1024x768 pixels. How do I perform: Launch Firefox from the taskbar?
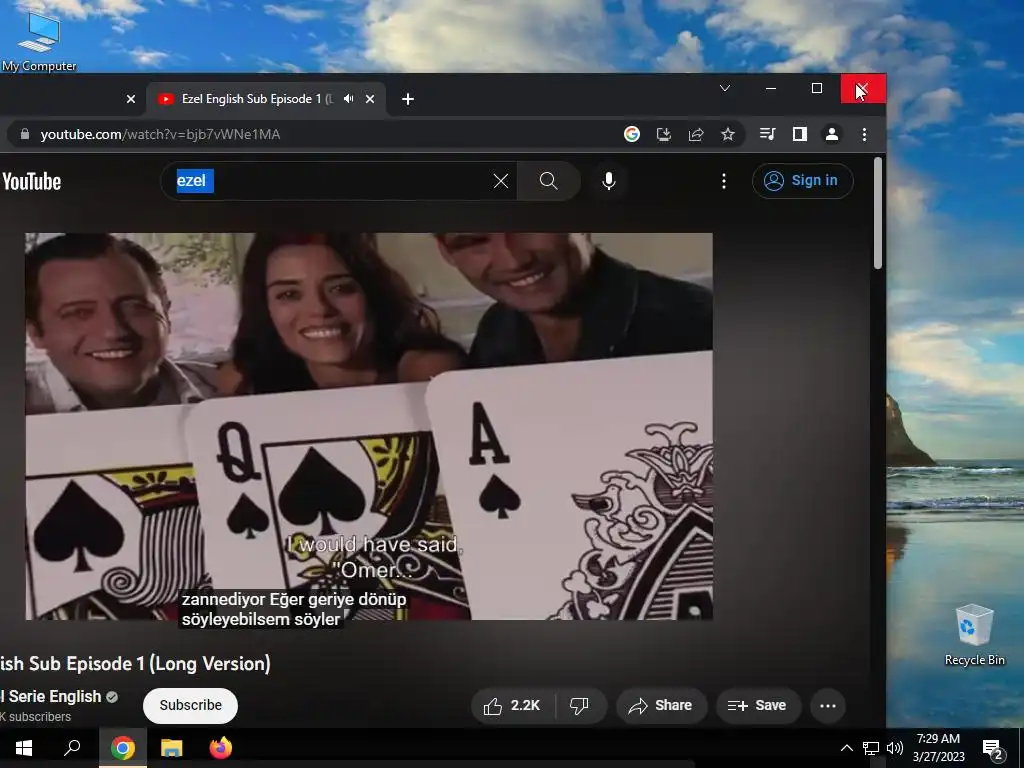pos(221,748)
